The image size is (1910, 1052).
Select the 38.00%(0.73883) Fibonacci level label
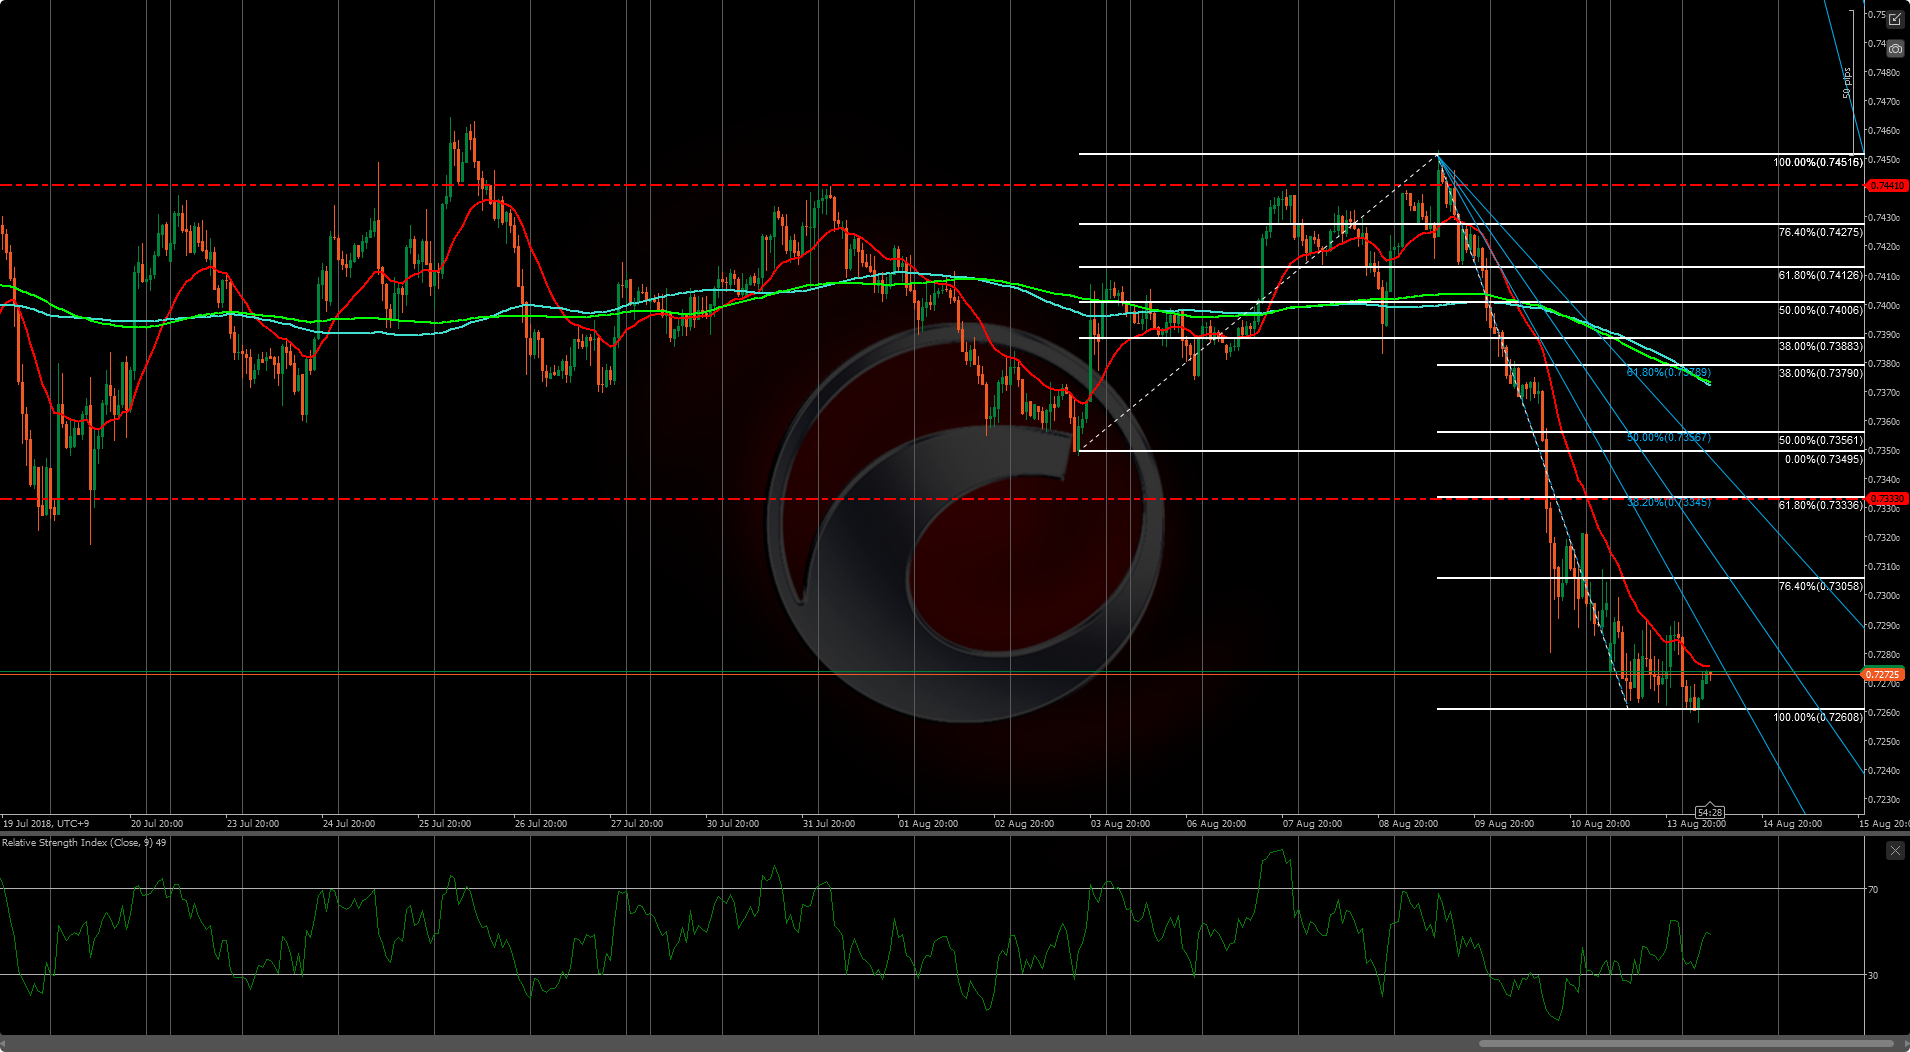point(1820,346)
